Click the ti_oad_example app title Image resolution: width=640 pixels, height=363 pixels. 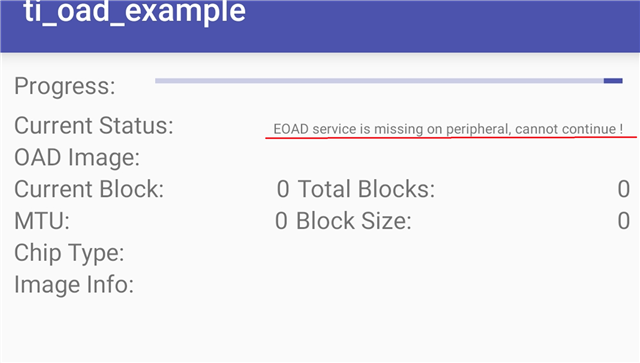(135, 11)
